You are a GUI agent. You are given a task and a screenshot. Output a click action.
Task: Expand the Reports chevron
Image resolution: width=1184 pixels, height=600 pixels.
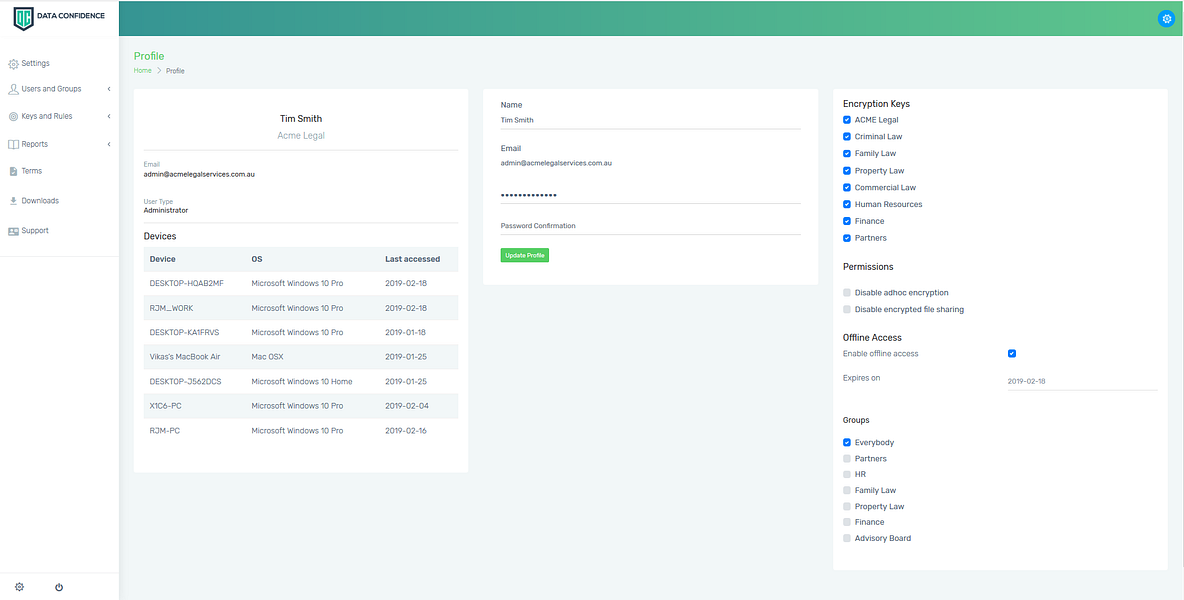(109, 144)
